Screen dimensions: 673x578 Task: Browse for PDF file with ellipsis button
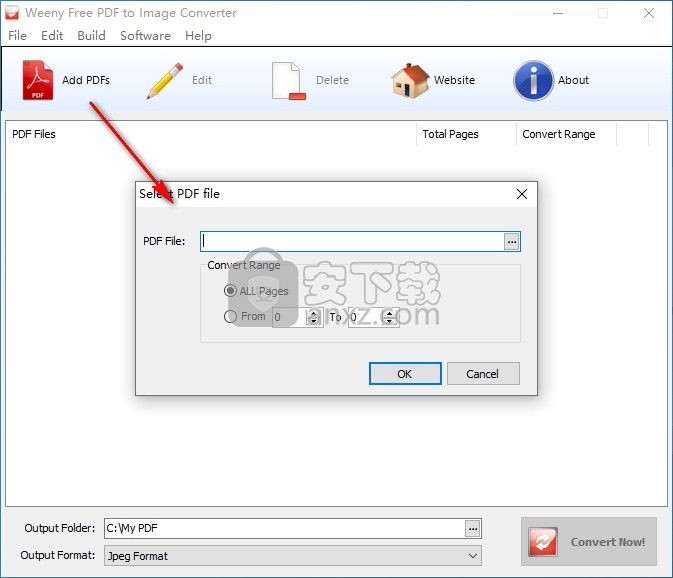pos(512,242)
